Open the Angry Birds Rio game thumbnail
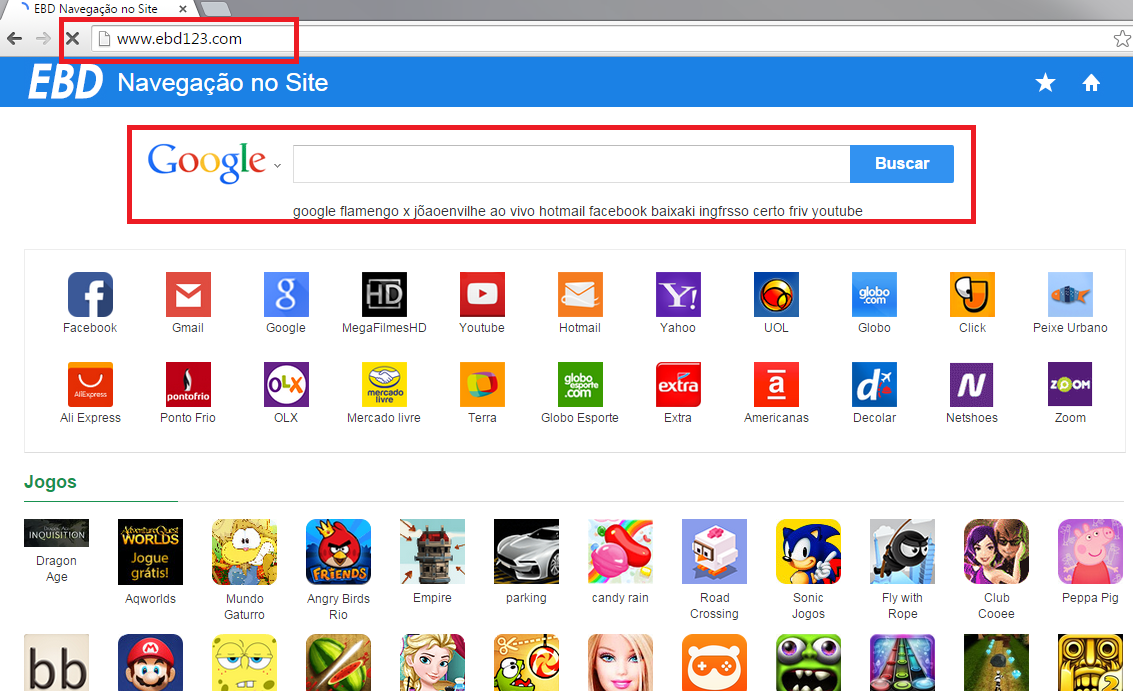The width and height of the screenshot is (1133, 691). (338, 551)
